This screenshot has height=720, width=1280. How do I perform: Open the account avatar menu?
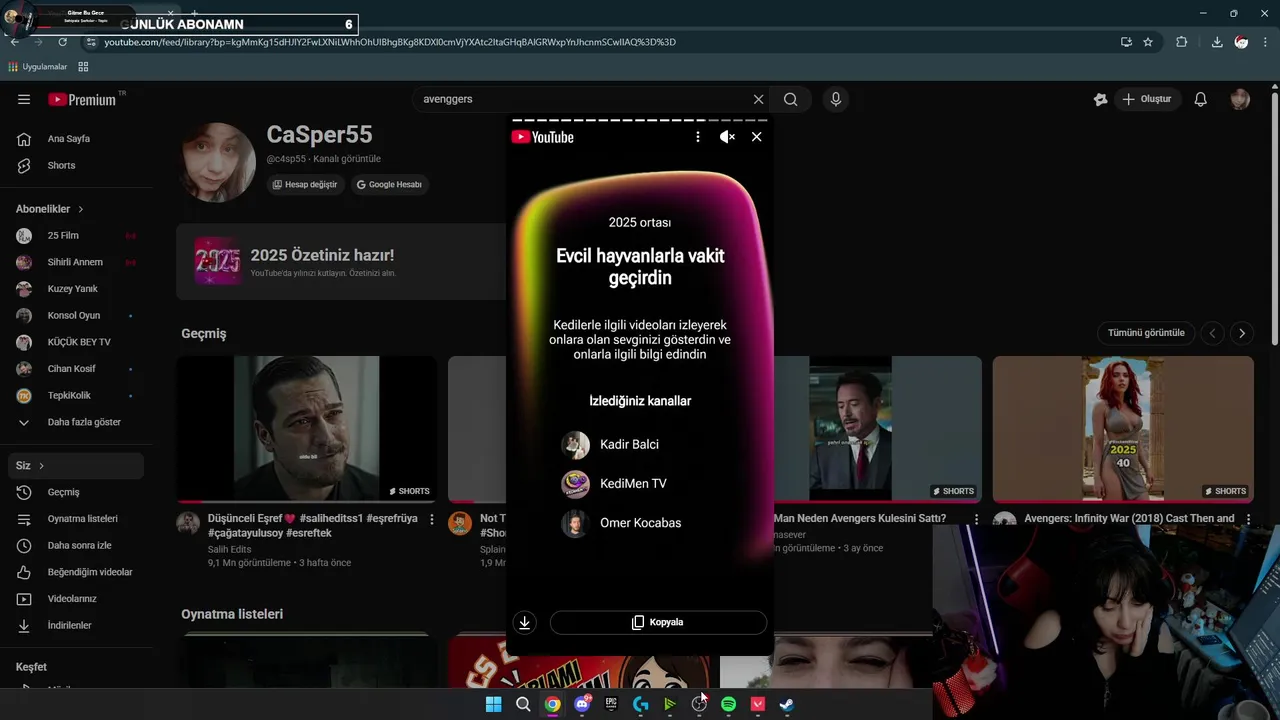click(x=1240, y=99)
